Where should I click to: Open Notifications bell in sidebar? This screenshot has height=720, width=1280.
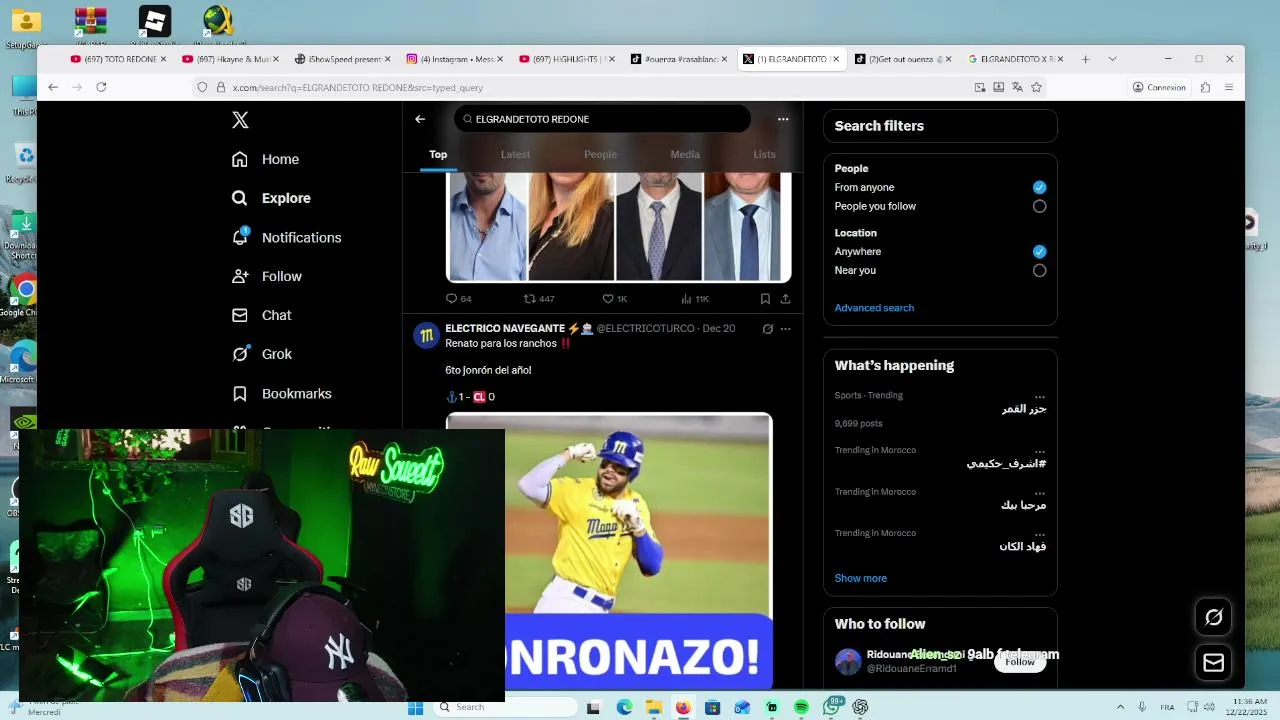click(287, 237)
